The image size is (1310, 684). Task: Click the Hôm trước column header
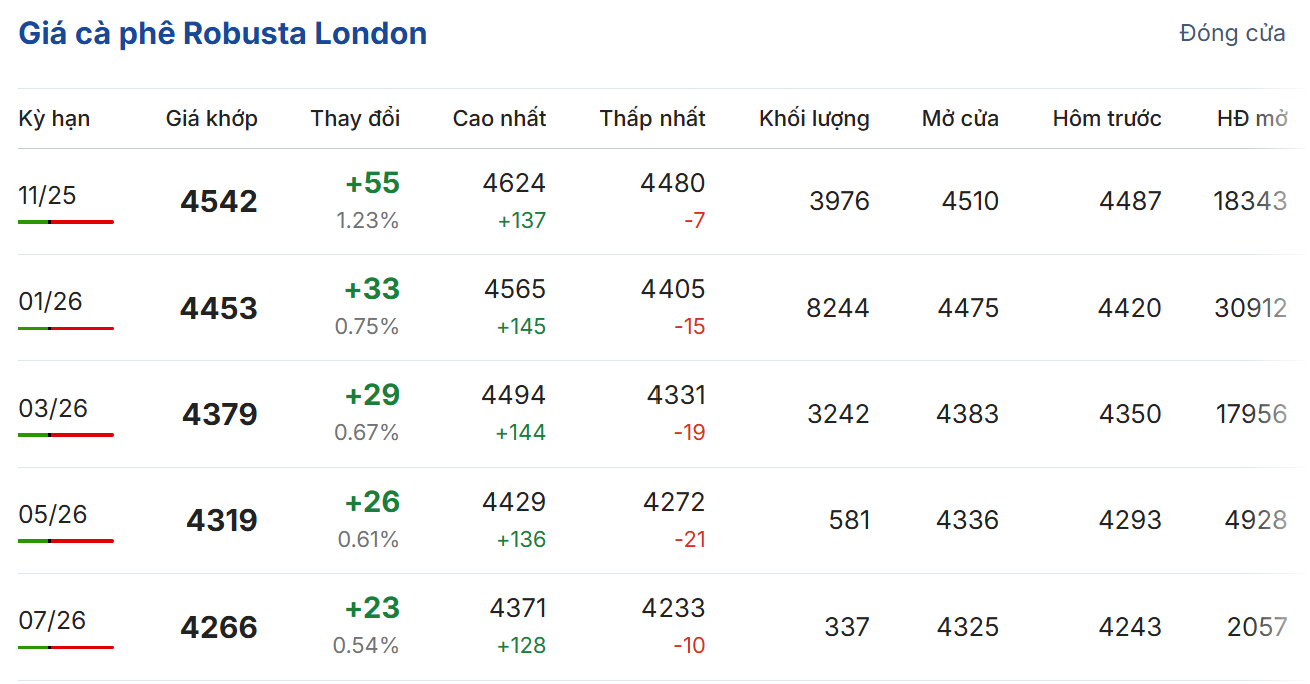[x=1107, y=119]
